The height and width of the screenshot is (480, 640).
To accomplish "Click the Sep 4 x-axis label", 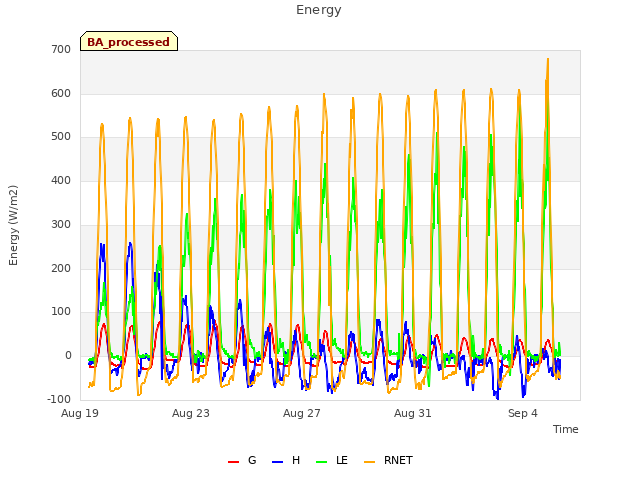I will (x=523, y=413).
